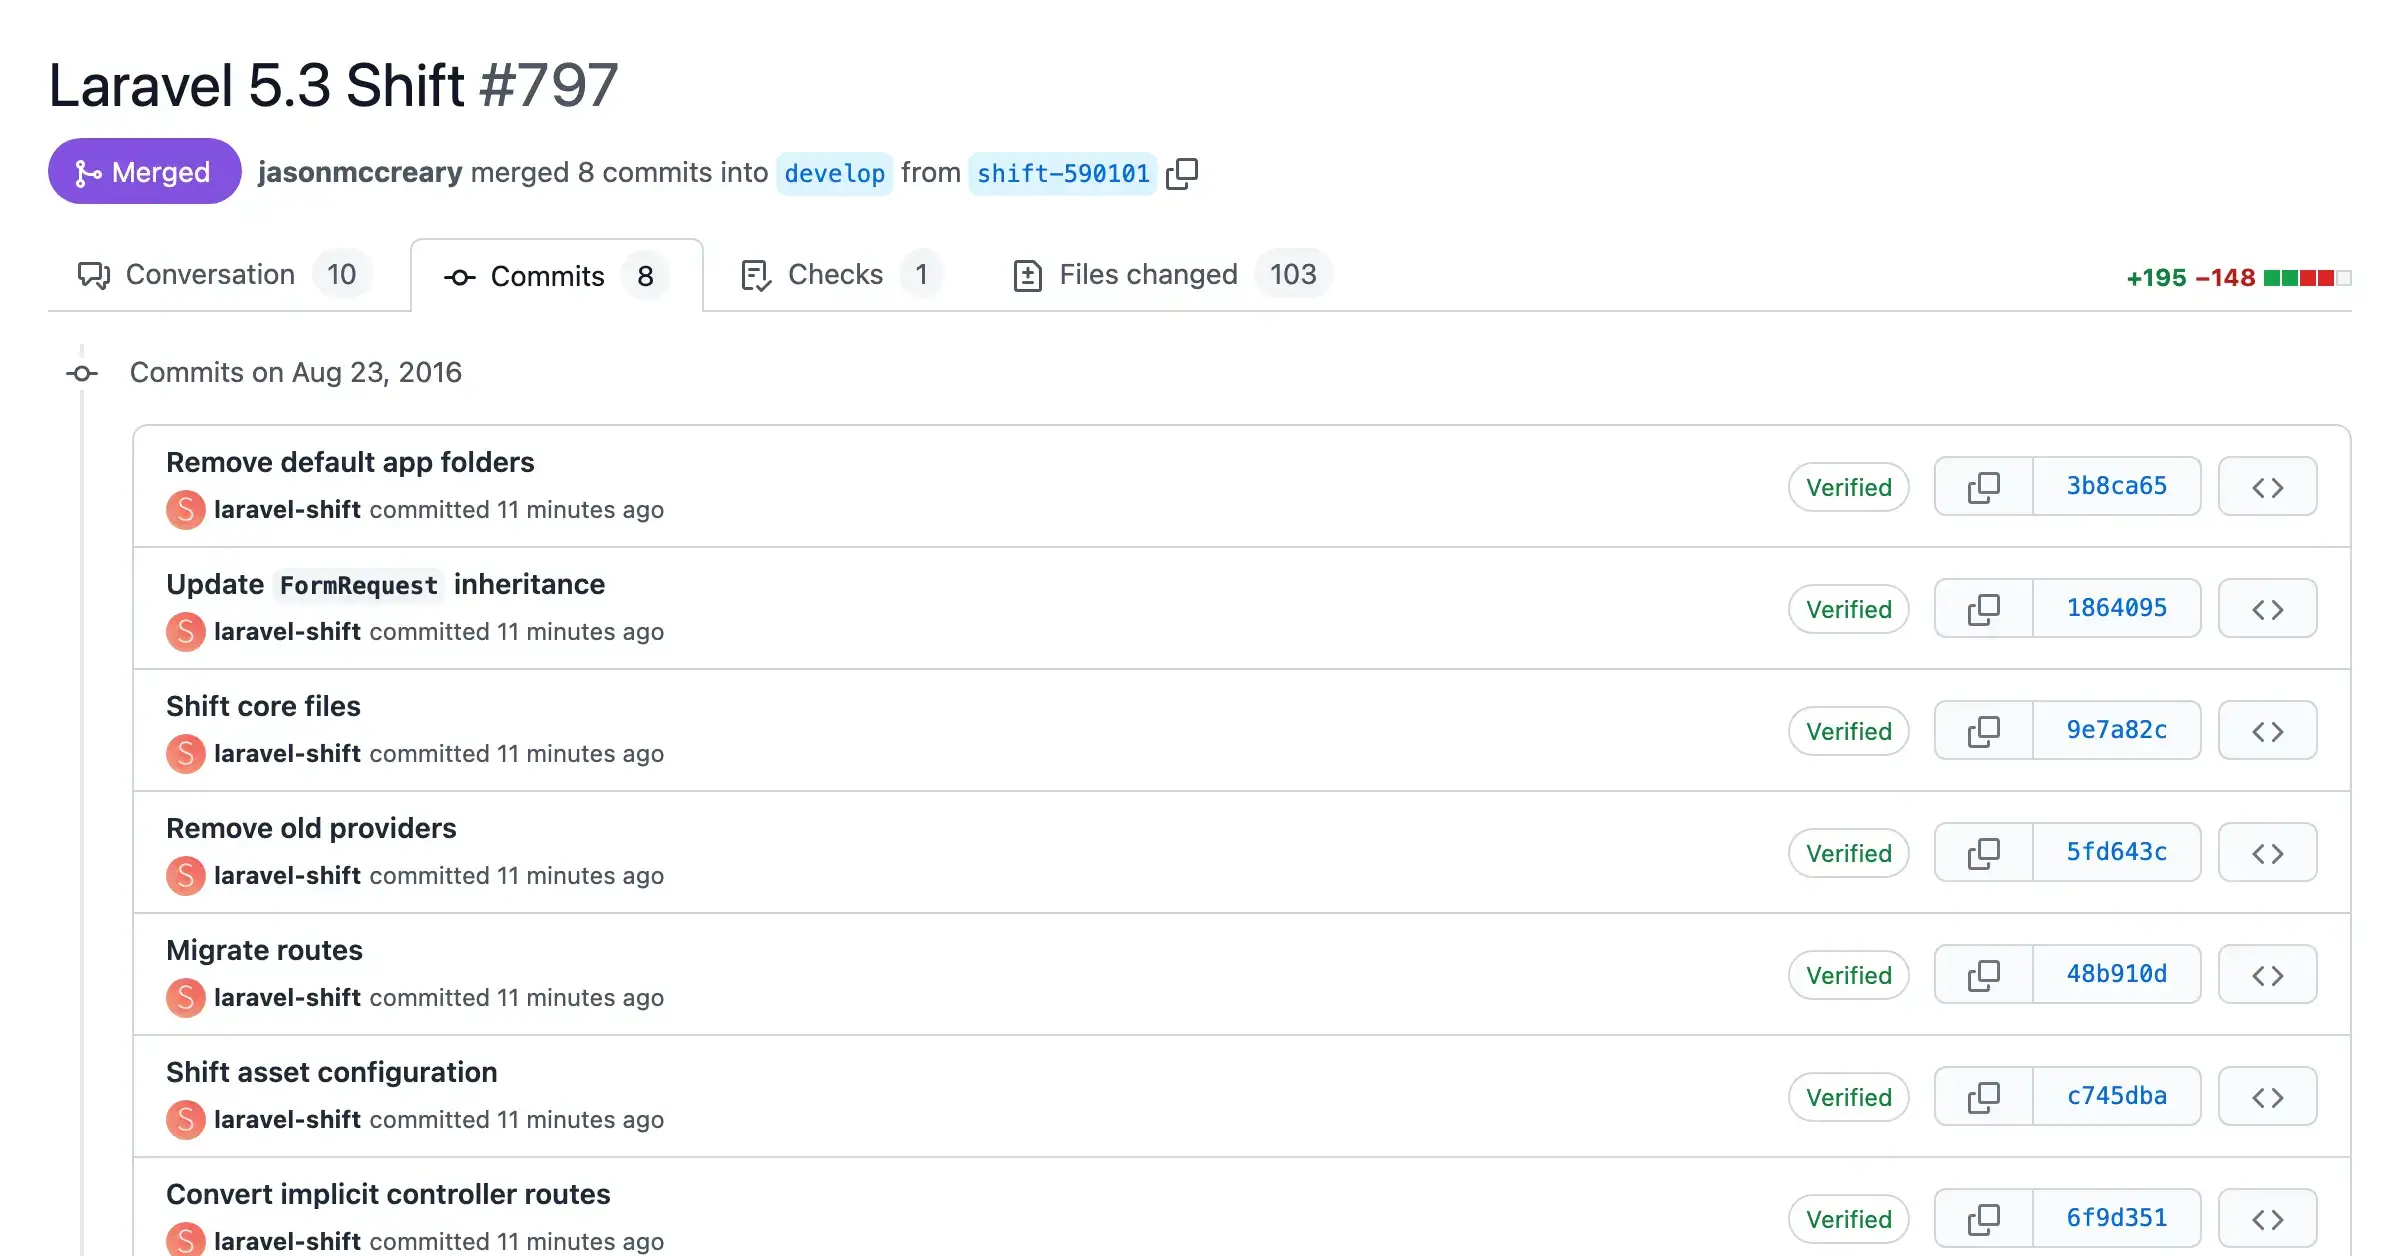This screenshot has height=1256, width=2400.
Task: Copy full SHA for commit 1864095
Action: (1984, 609)
